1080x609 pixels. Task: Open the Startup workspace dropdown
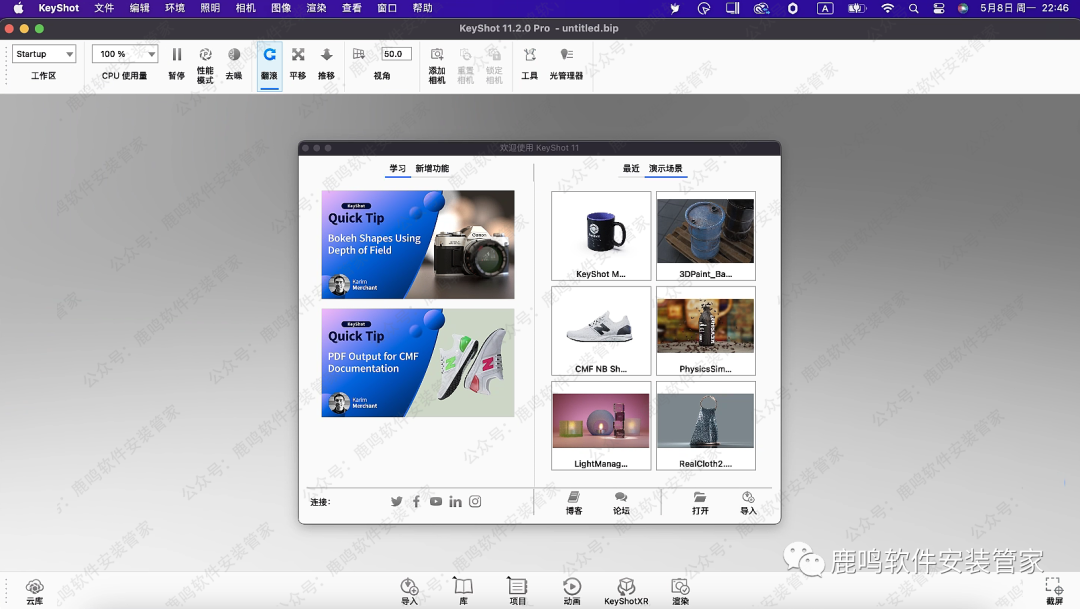pyautogui.click(x=44, y=54)
